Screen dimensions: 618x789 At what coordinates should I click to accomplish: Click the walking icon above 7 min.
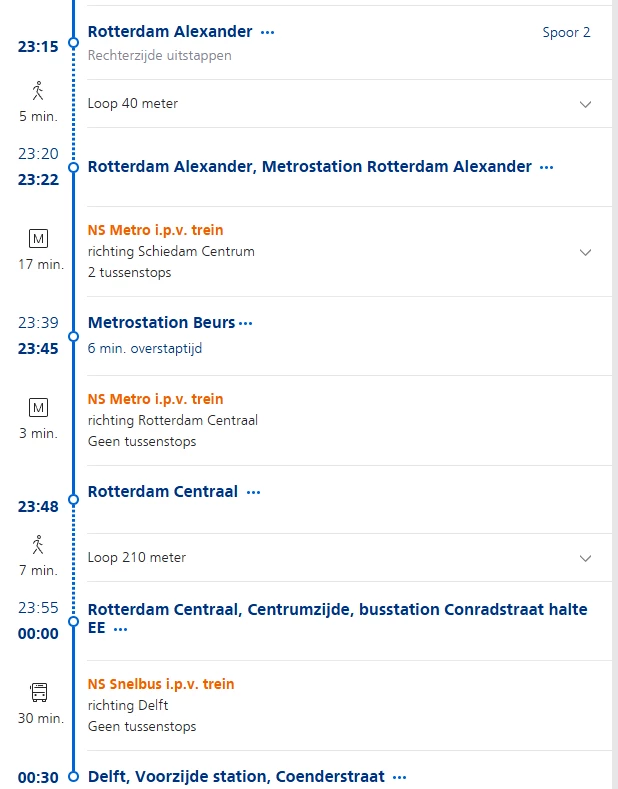click(38, 545)
